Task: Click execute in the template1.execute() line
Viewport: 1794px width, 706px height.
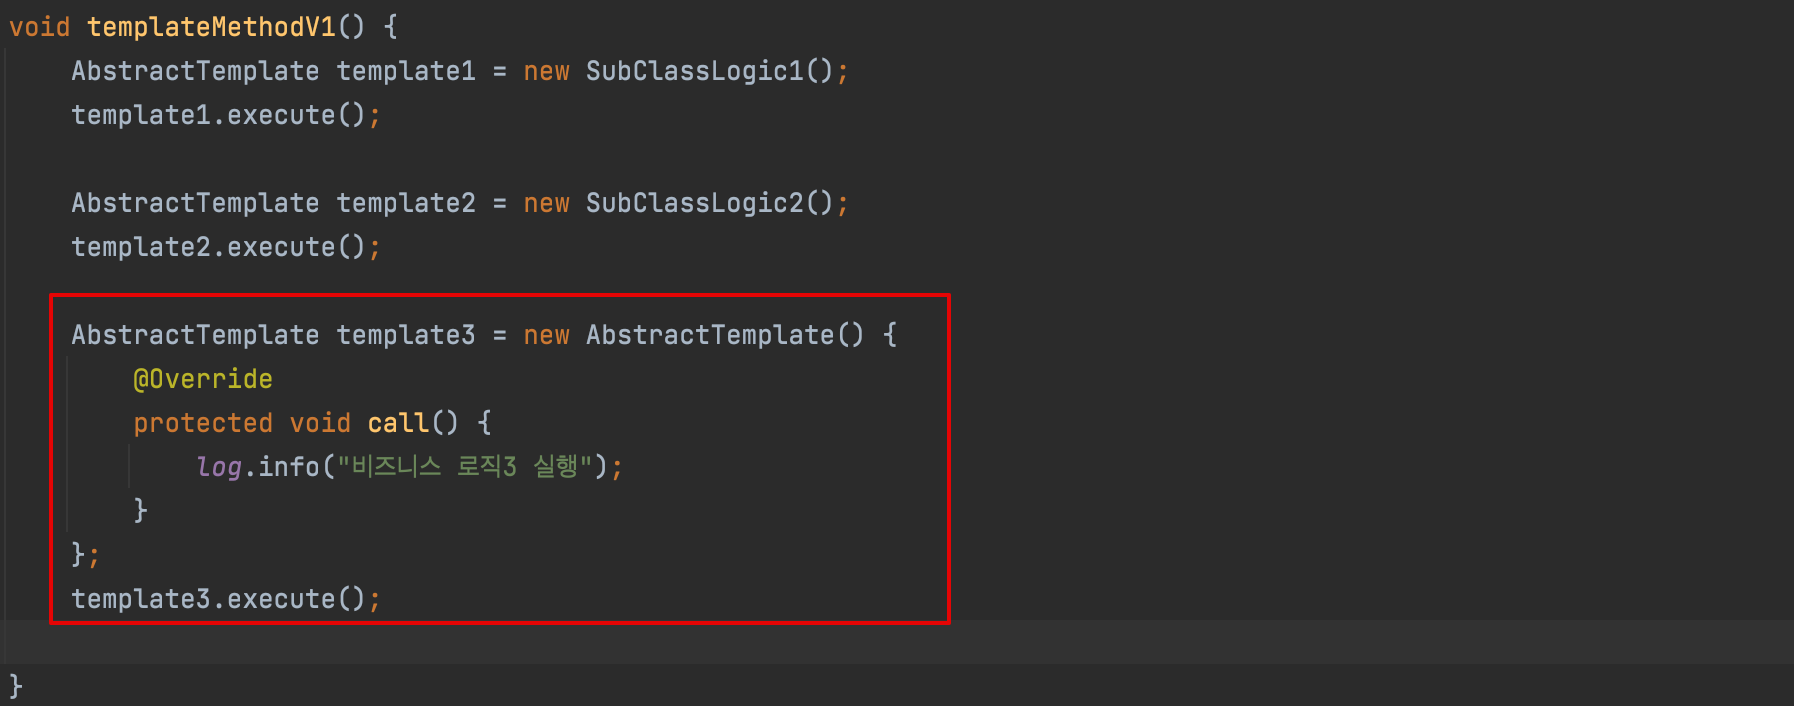Action: [281, 115]
